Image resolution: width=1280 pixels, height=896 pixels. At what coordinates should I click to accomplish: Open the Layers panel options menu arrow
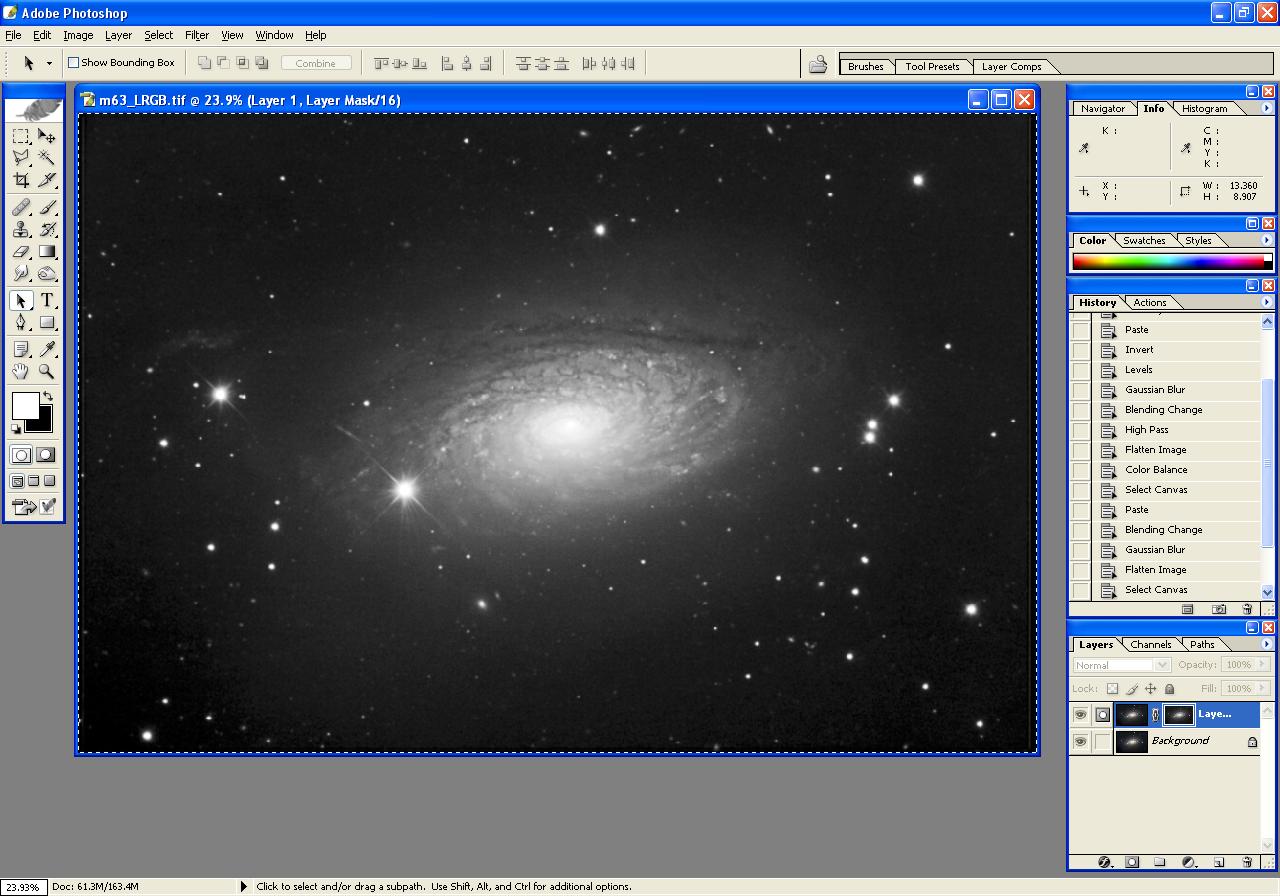[1266, 644]
